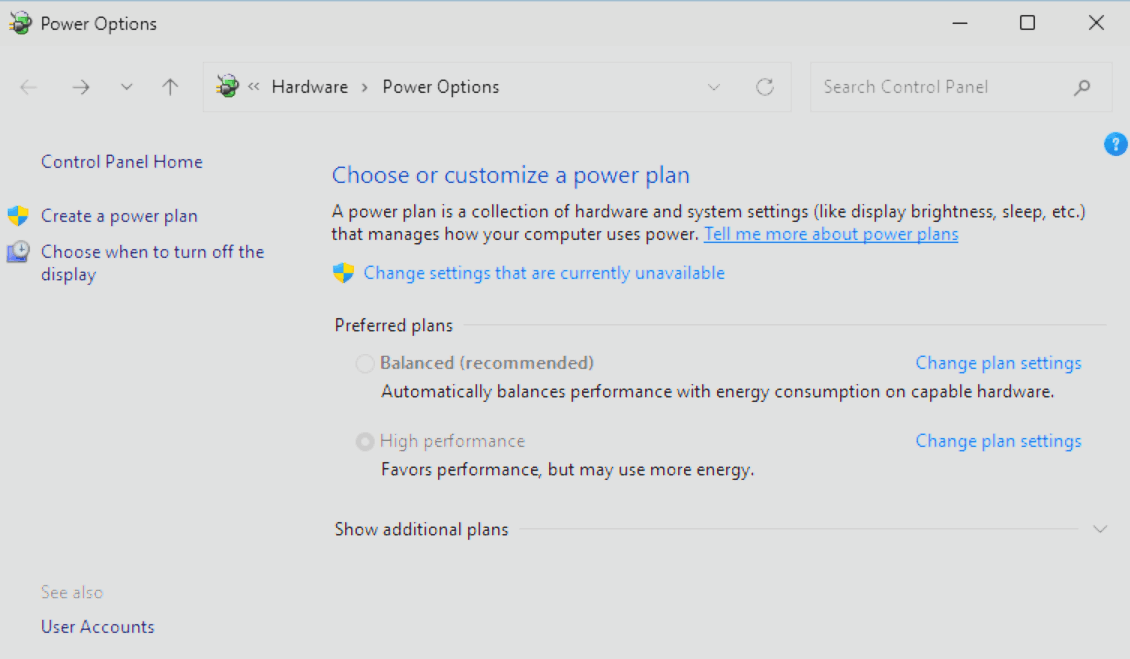Refresh the Power Options page
1130x659 pixels.
pos(765,87)
